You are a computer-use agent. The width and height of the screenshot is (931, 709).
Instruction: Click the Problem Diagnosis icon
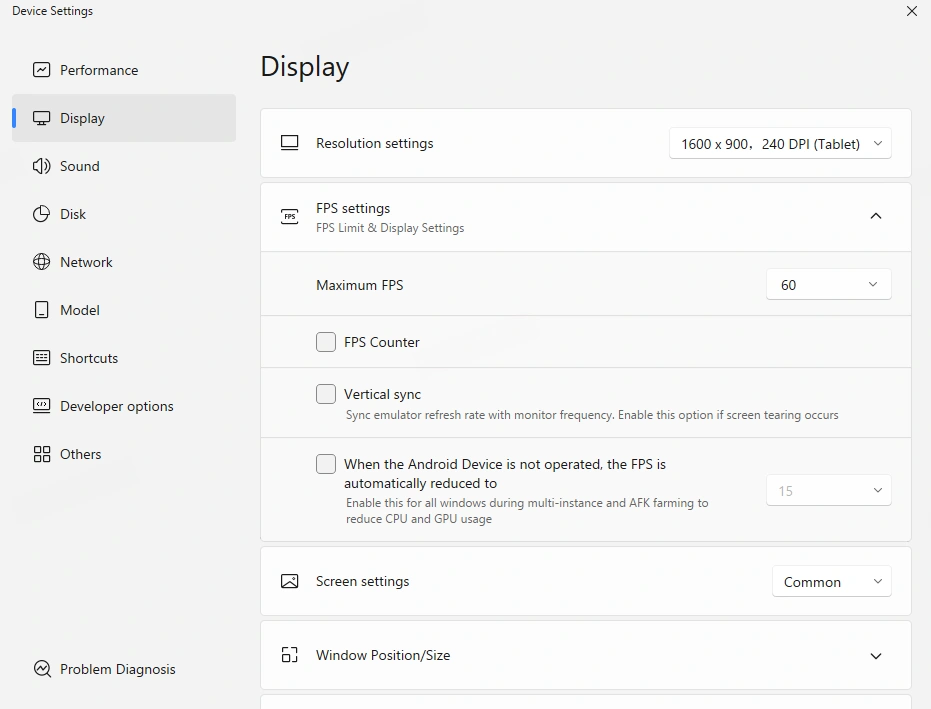pyautogui.click(x=42, y=669)
